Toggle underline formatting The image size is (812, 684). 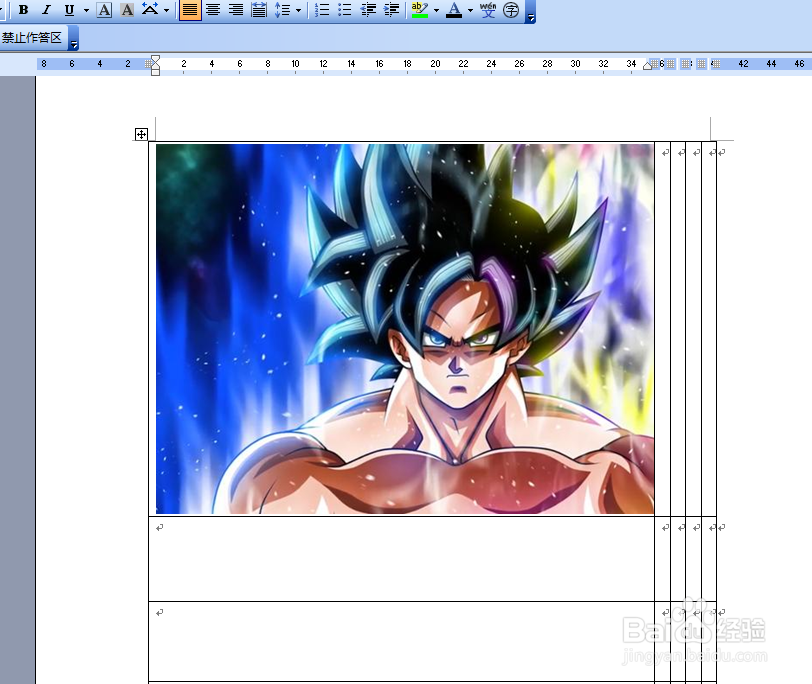click(x=69, y=9)
